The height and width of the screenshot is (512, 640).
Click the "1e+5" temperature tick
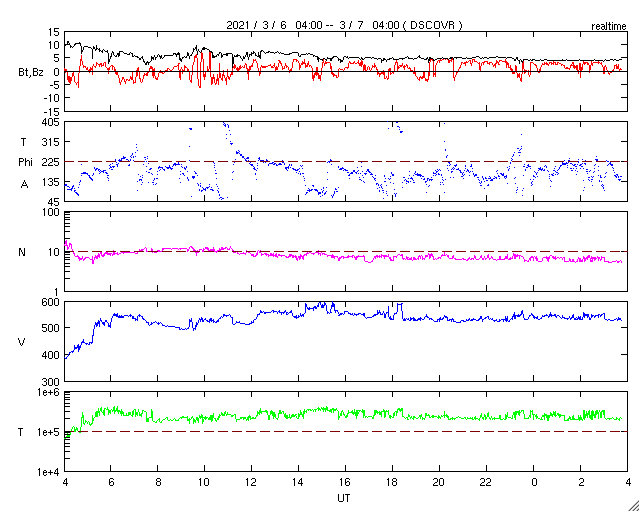(x=49, y=432)
